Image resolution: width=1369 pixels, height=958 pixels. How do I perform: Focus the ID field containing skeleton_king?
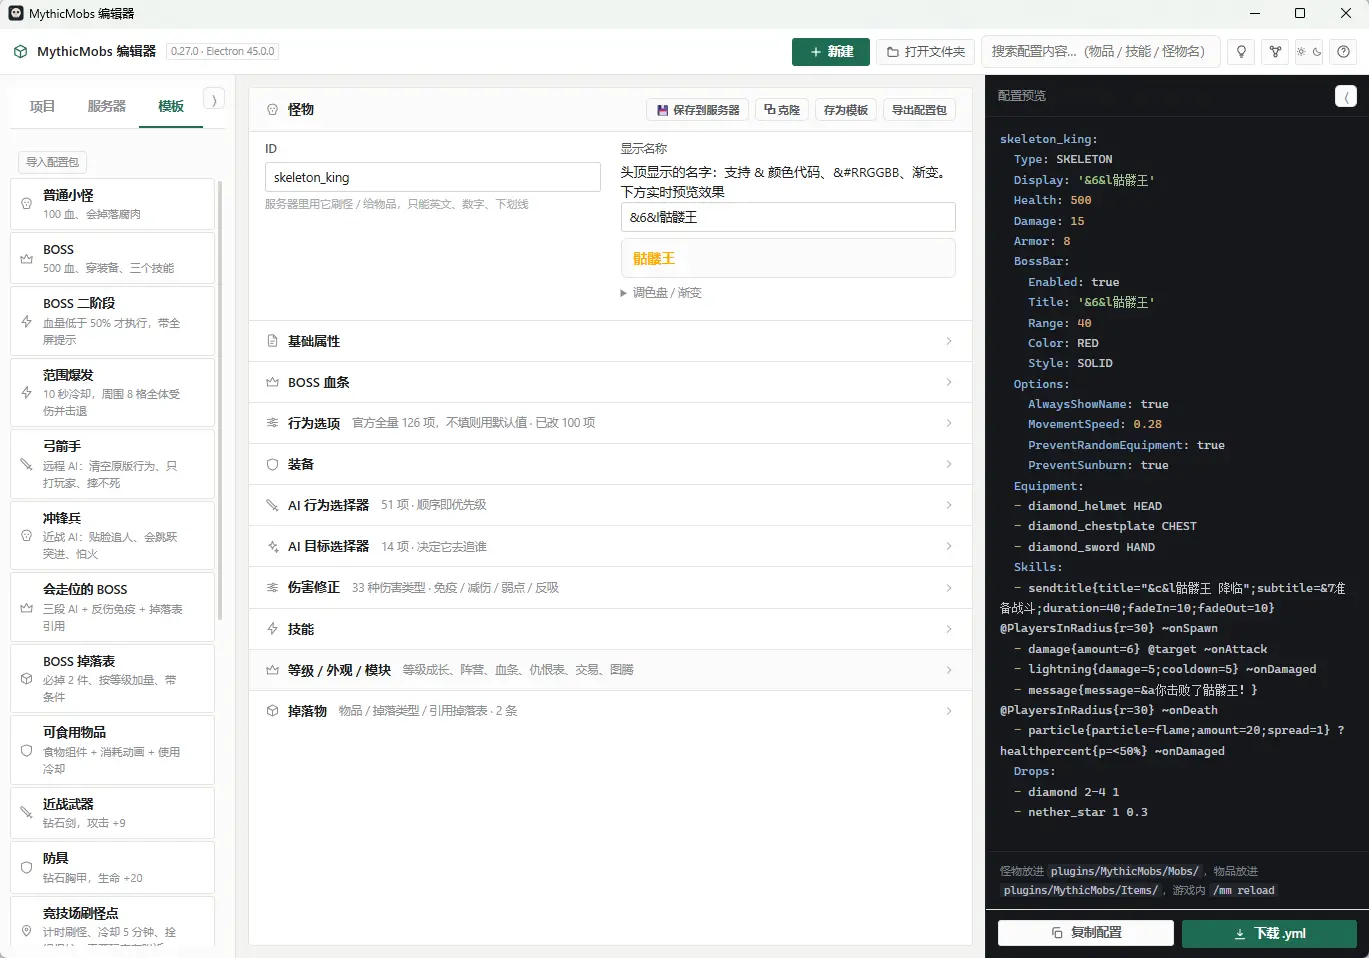(433, 177)
